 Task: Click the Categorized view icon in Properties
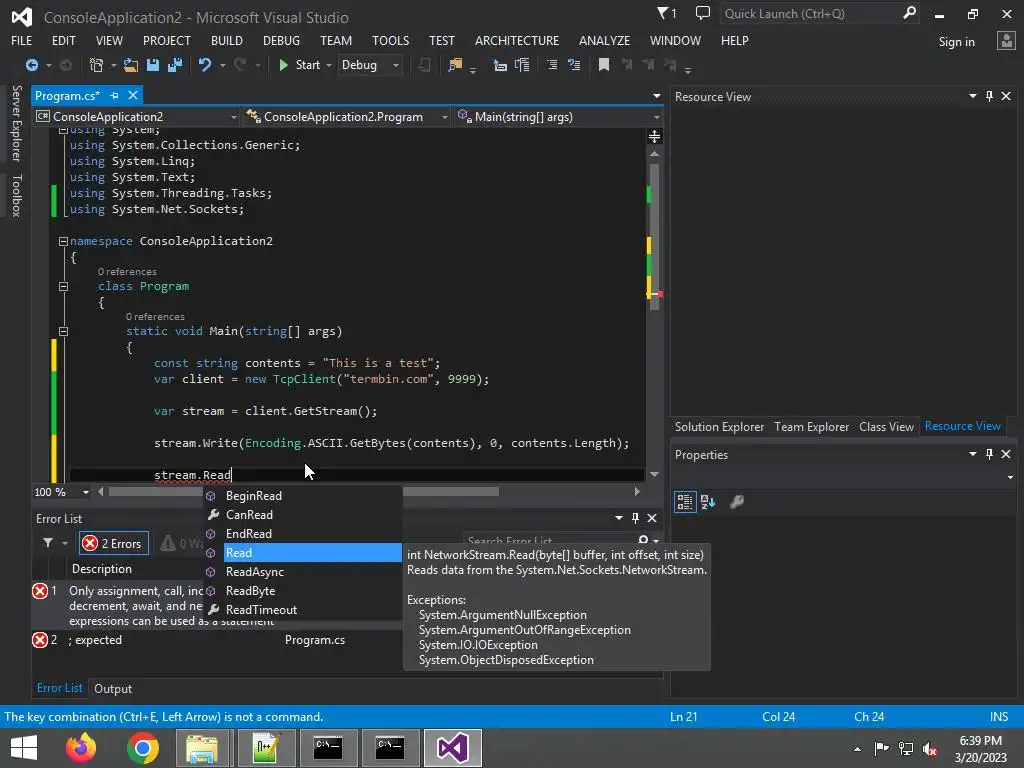(684, 502)
